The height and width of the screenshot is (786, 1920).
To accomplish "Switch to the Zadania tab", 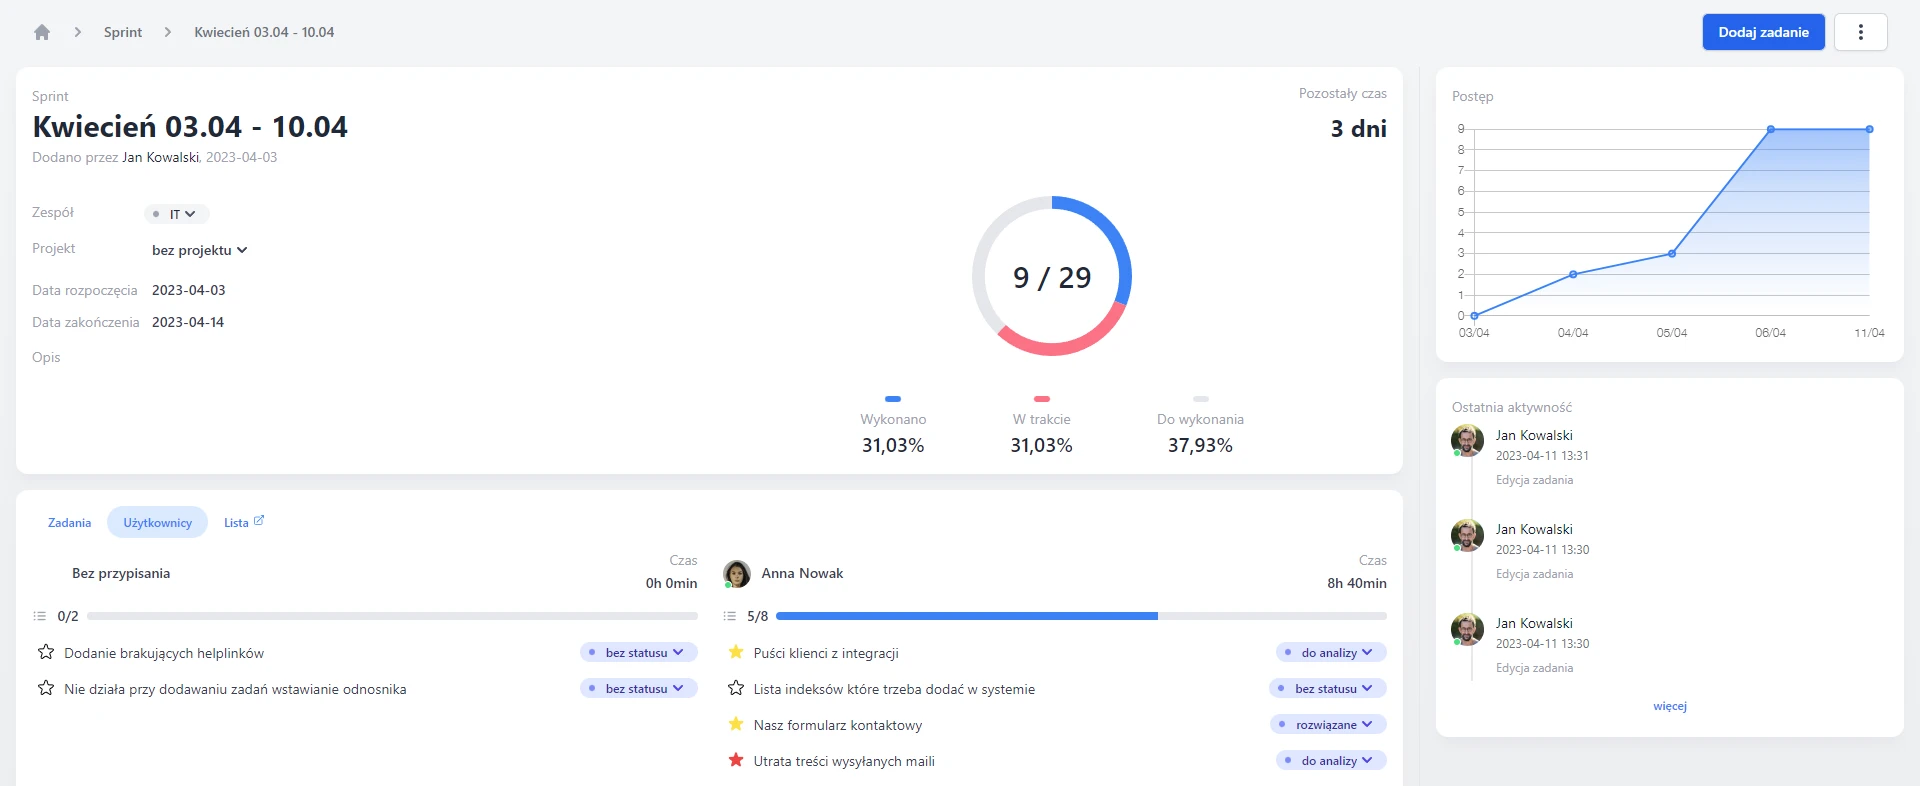I will 69,522.
